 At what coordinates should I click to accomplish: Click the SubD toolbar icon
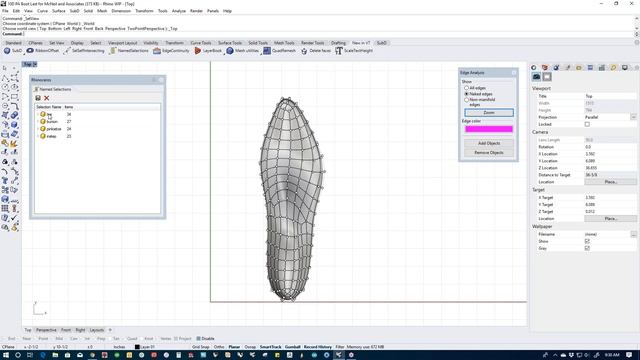[x=7, y=51]
